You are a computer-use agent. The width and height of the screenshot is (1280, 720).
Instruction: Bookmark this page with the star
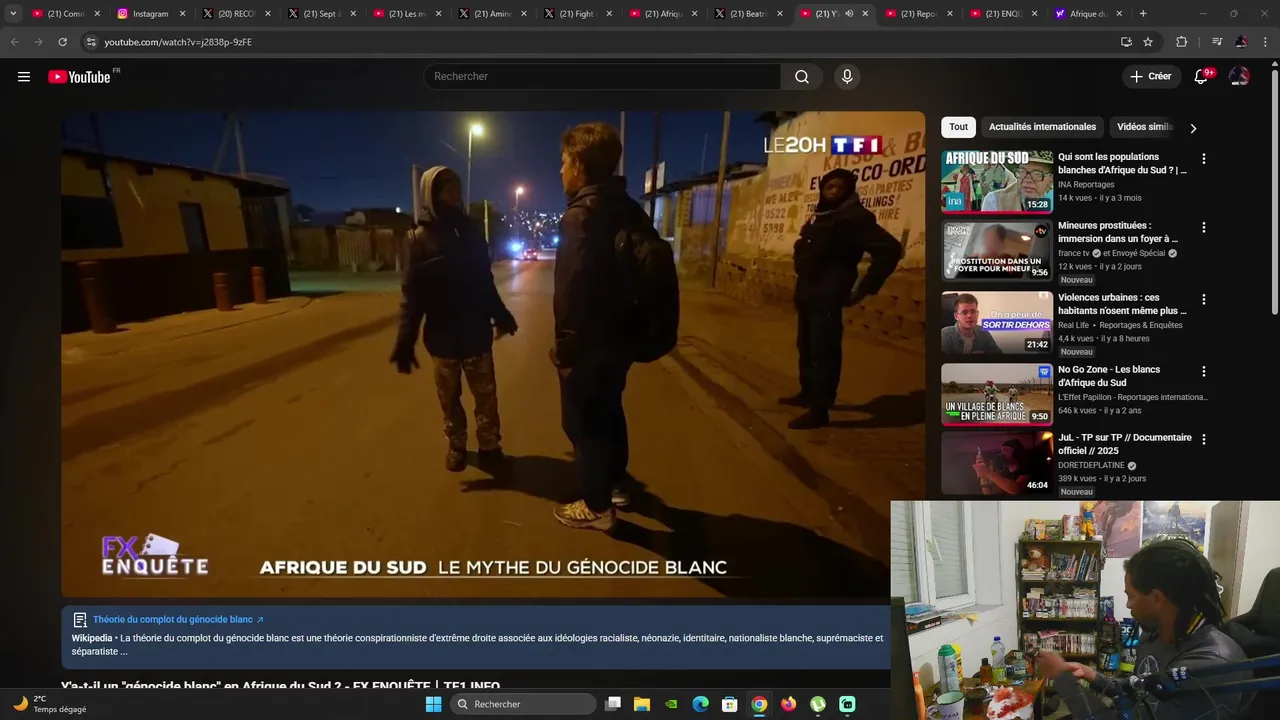(x=1148, y=42)
